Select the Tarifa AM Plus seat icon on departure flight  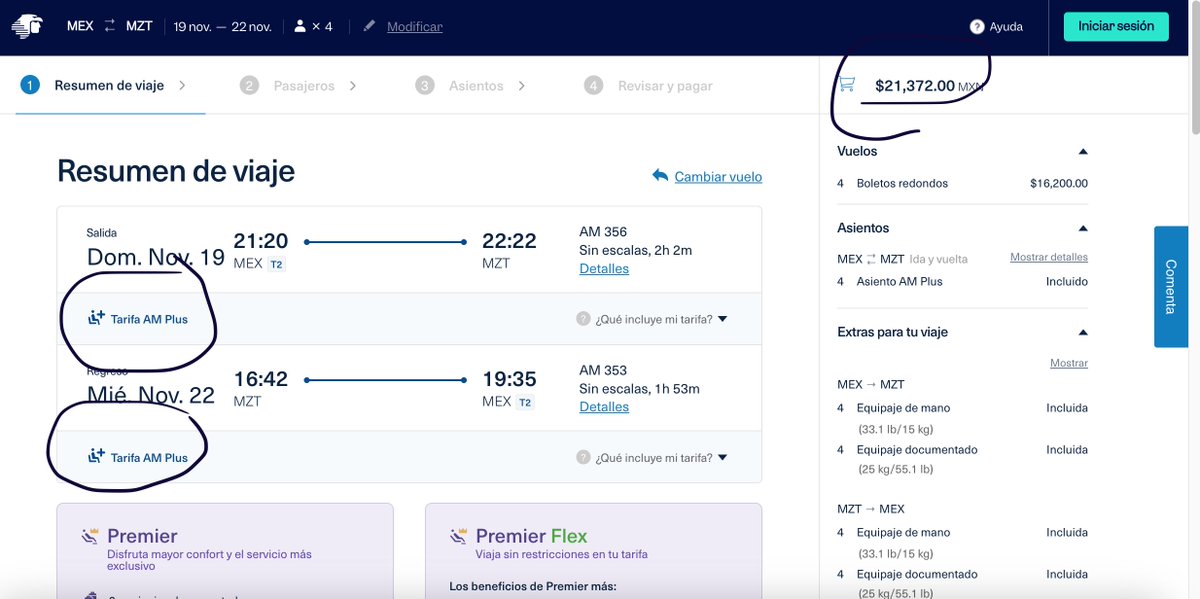point(95,316)
